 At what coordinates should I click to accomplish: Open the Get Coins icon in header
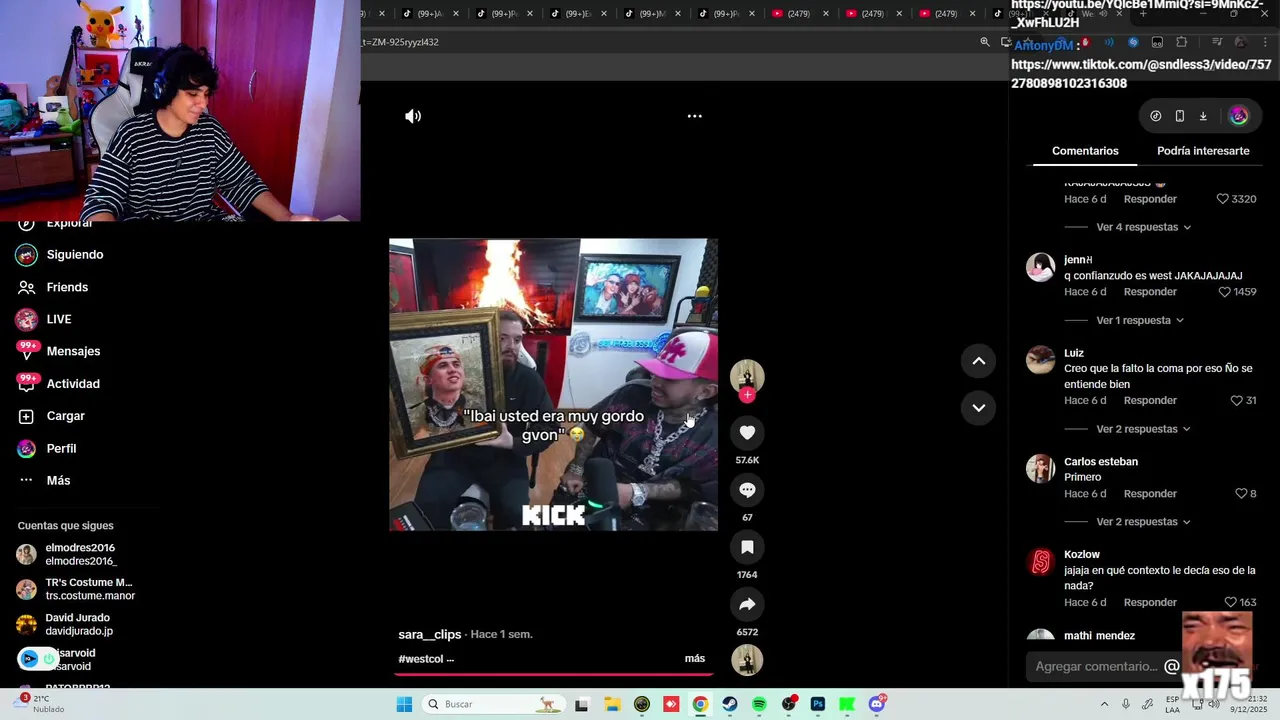1156,116
